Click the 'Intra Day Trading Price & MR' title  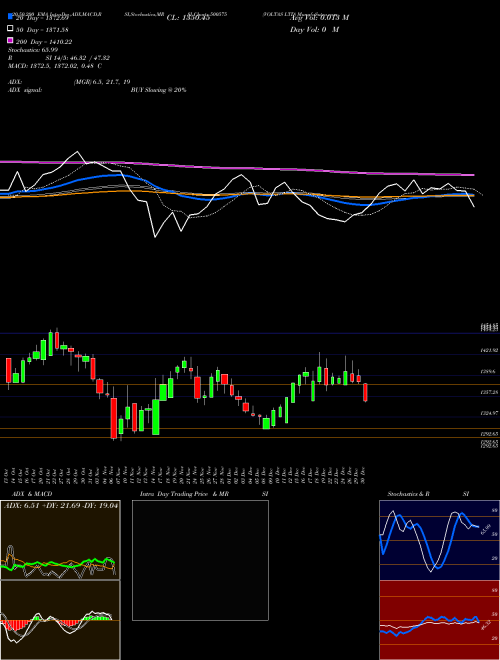tap(184, 494)
